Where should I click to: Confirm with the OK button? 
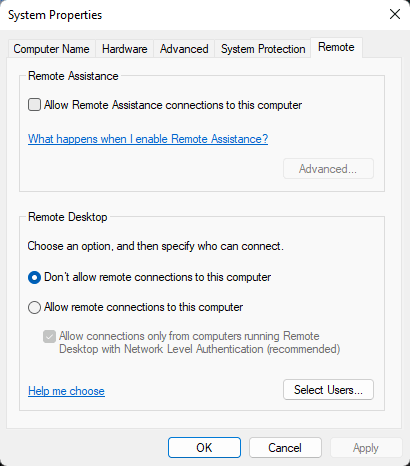point(204,448)
